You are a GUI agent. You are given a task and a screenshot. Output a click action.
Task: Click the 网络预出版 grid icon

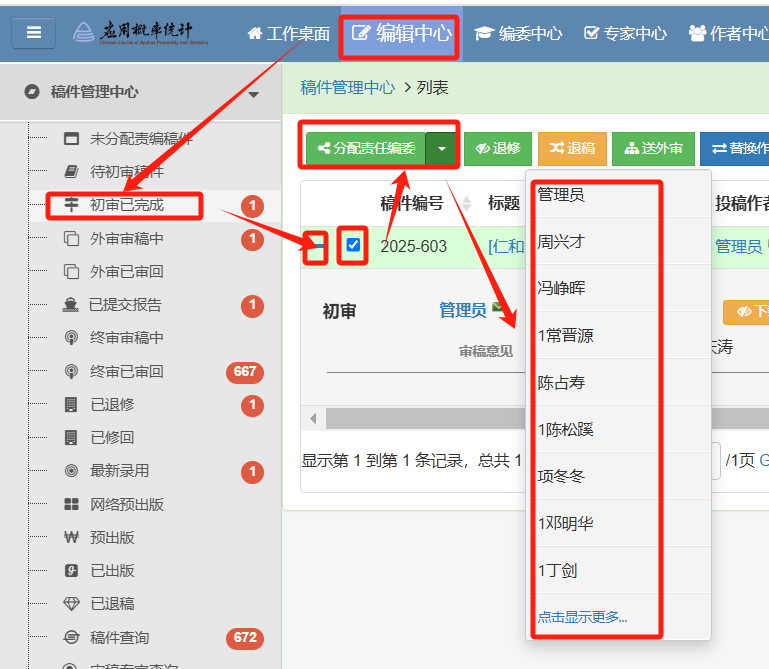[71, 504]
